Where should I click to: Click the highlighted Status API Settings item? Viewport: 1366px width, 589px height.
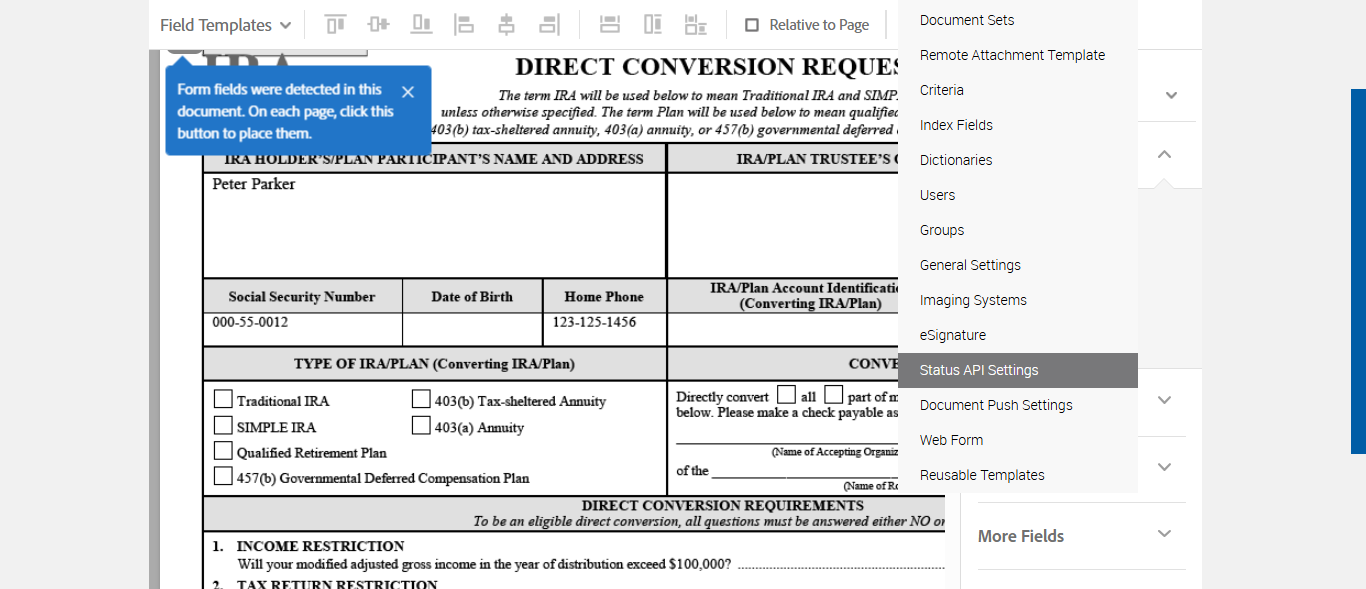point(1018,370)
